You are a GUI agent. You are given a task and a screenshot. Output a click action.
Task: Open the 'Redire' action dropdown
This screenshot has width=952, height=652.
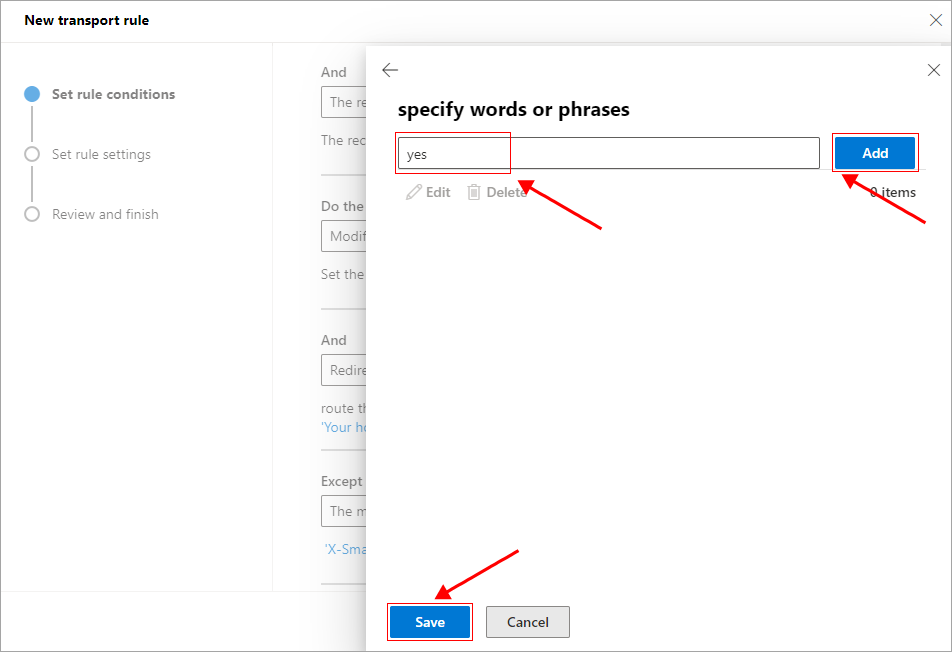click(343, 370)
